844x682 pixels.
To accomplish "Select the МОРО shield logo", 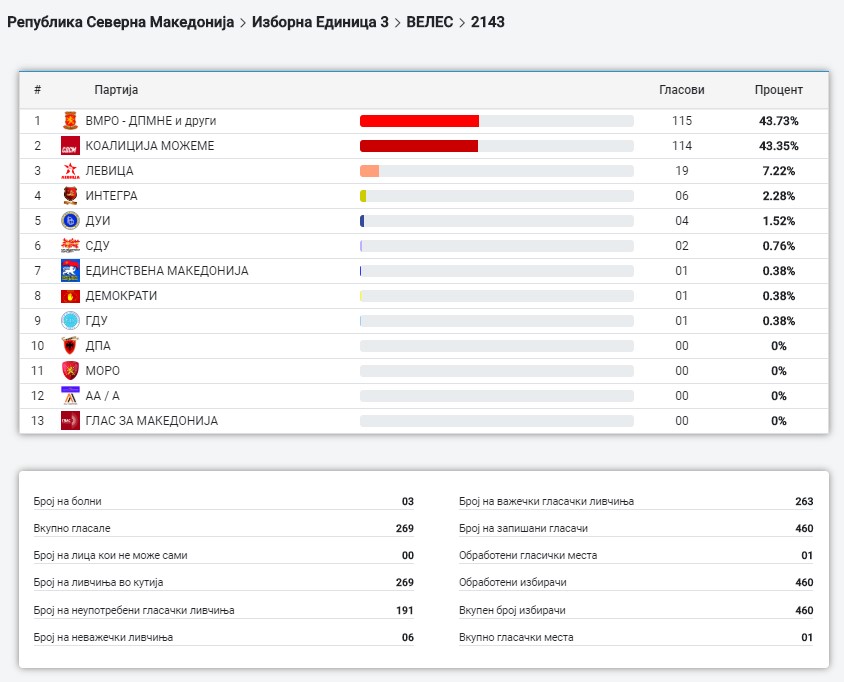I will (x=70, y=371).
